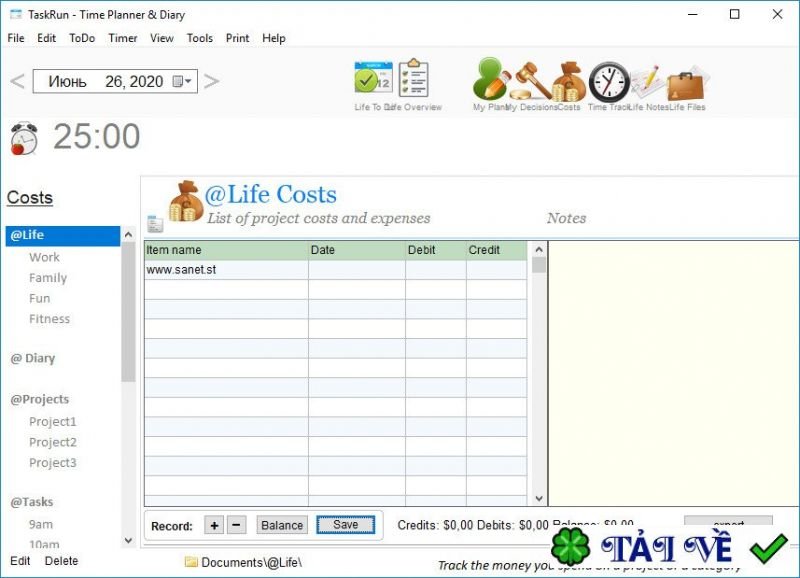Open the Edit menu
Viewport: 800px width, 578px height.
46,38
